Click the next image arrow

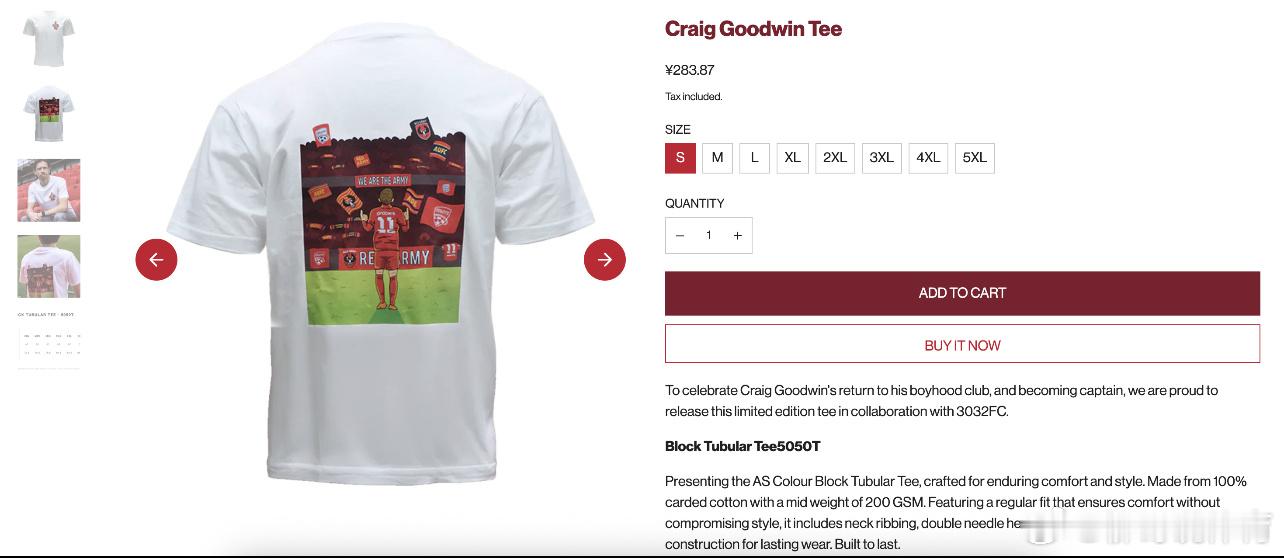[605, 260]
